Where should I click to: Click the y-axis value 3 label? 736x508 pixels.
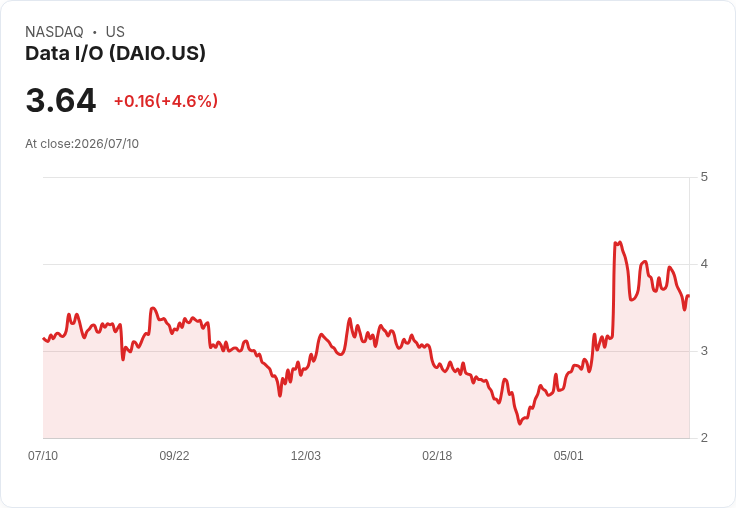[704, 351]
